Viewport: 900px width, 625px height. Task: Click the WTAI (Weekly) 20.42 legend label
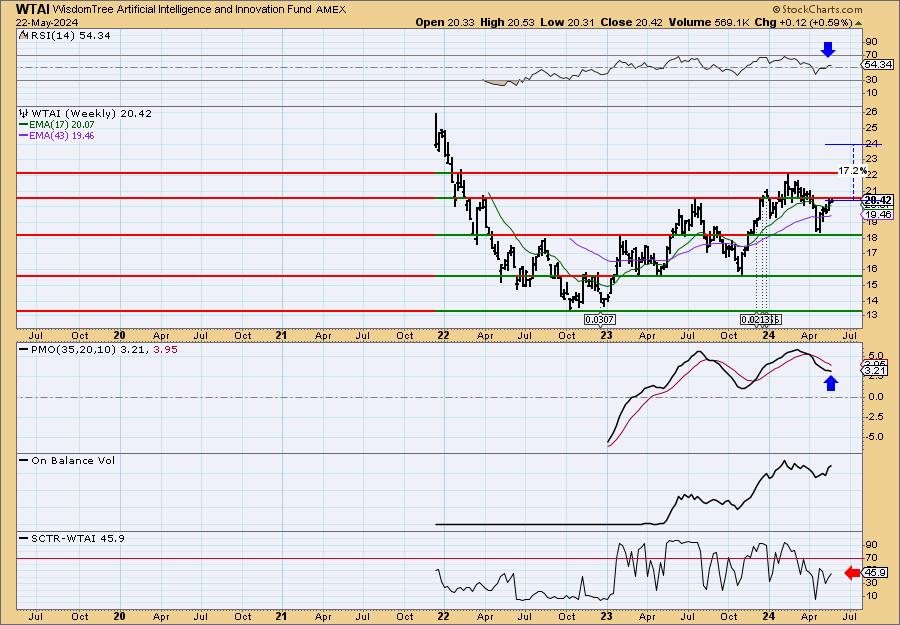pos(92,114)
